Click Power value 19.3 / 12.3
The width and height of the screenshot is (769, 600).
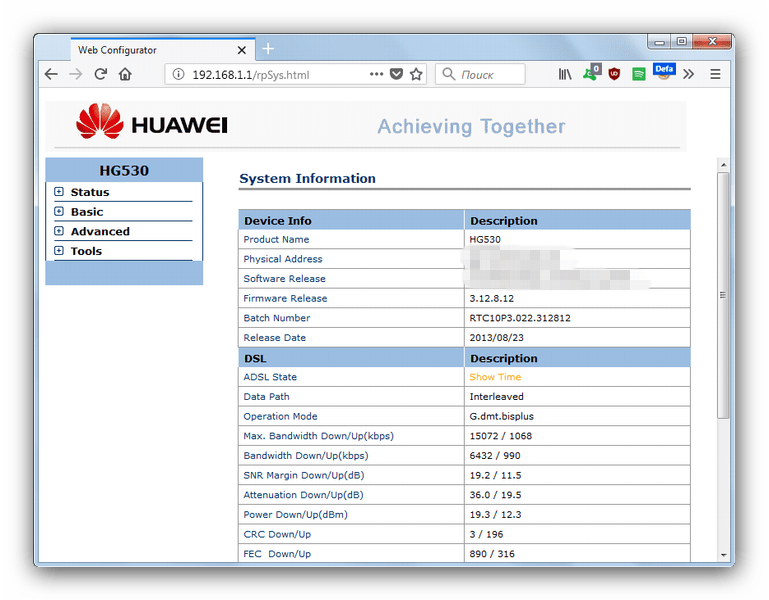495,514
